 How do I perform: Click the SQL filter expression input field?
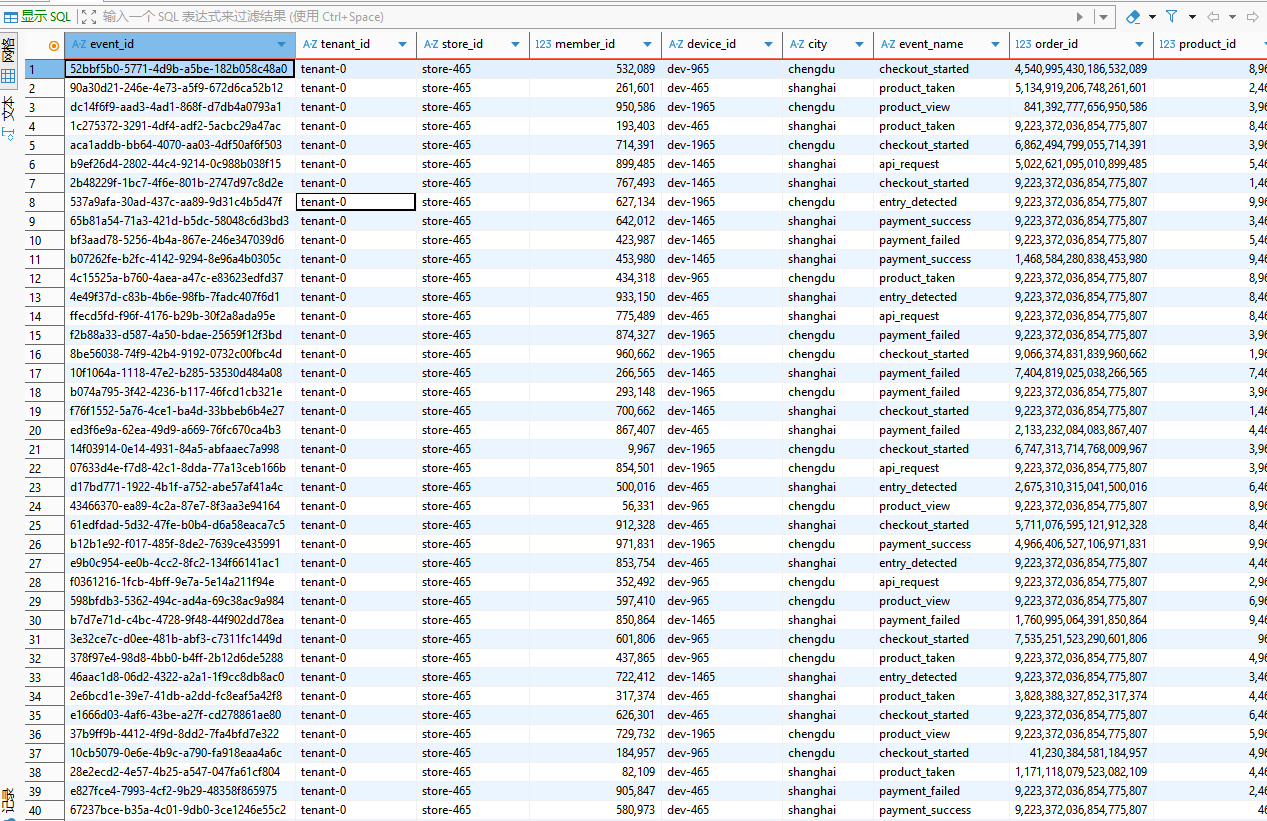(x=585, y=17)
